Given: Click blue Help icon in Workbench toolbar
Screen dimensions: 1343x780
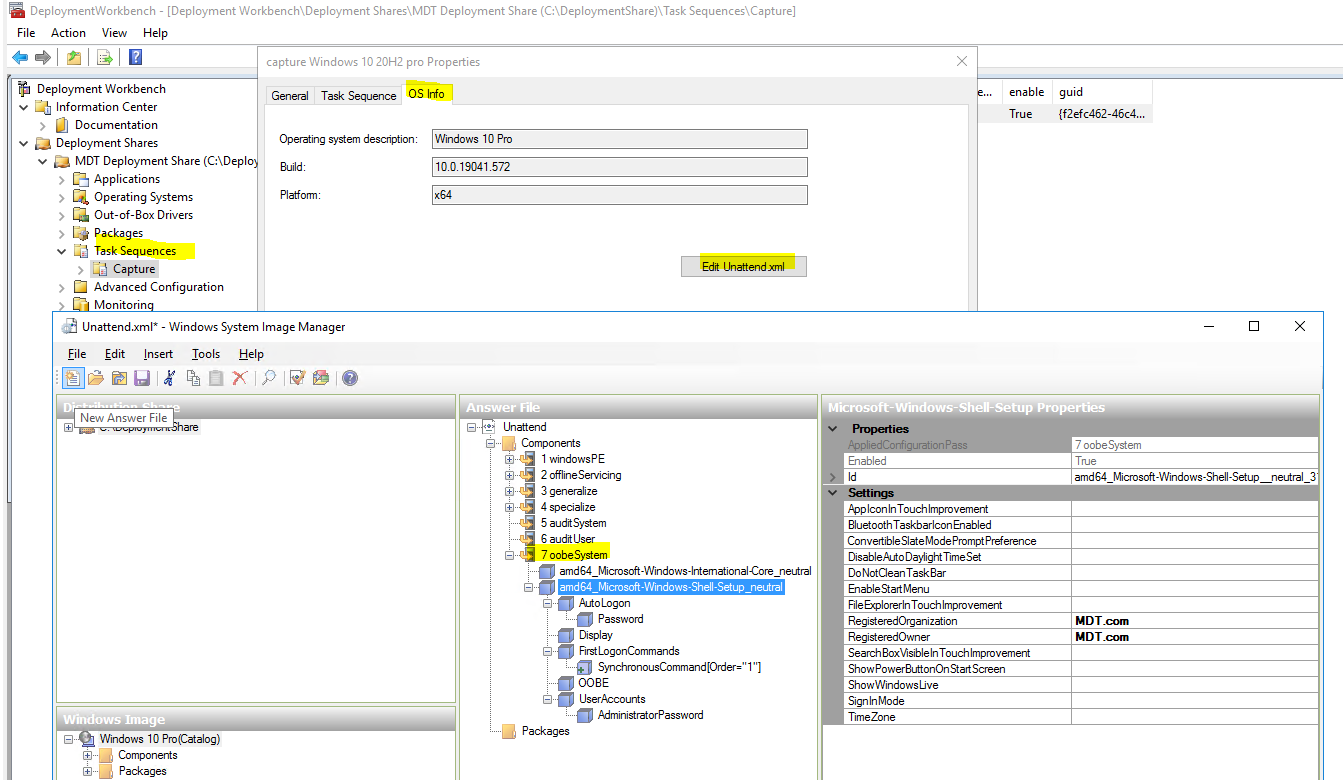Looking at the screenshot, I should tap(134, 57).
